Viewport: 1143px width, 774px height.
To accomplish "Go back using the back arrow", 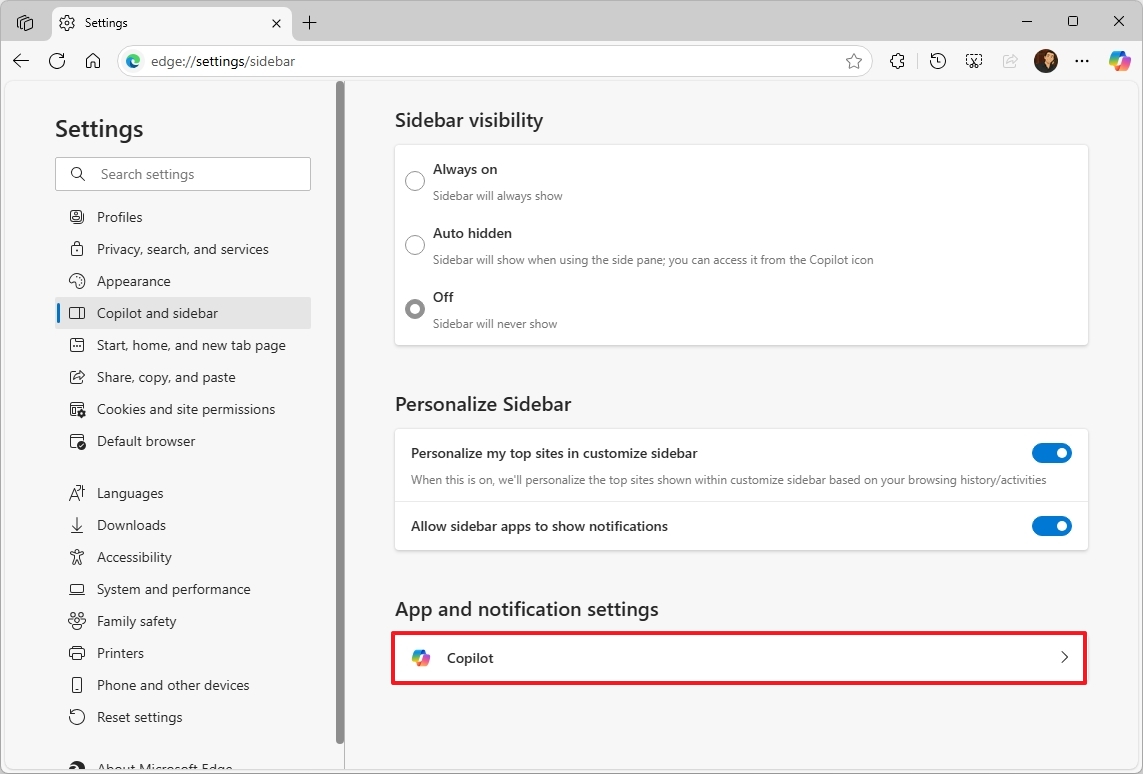I will coord(20,61).
